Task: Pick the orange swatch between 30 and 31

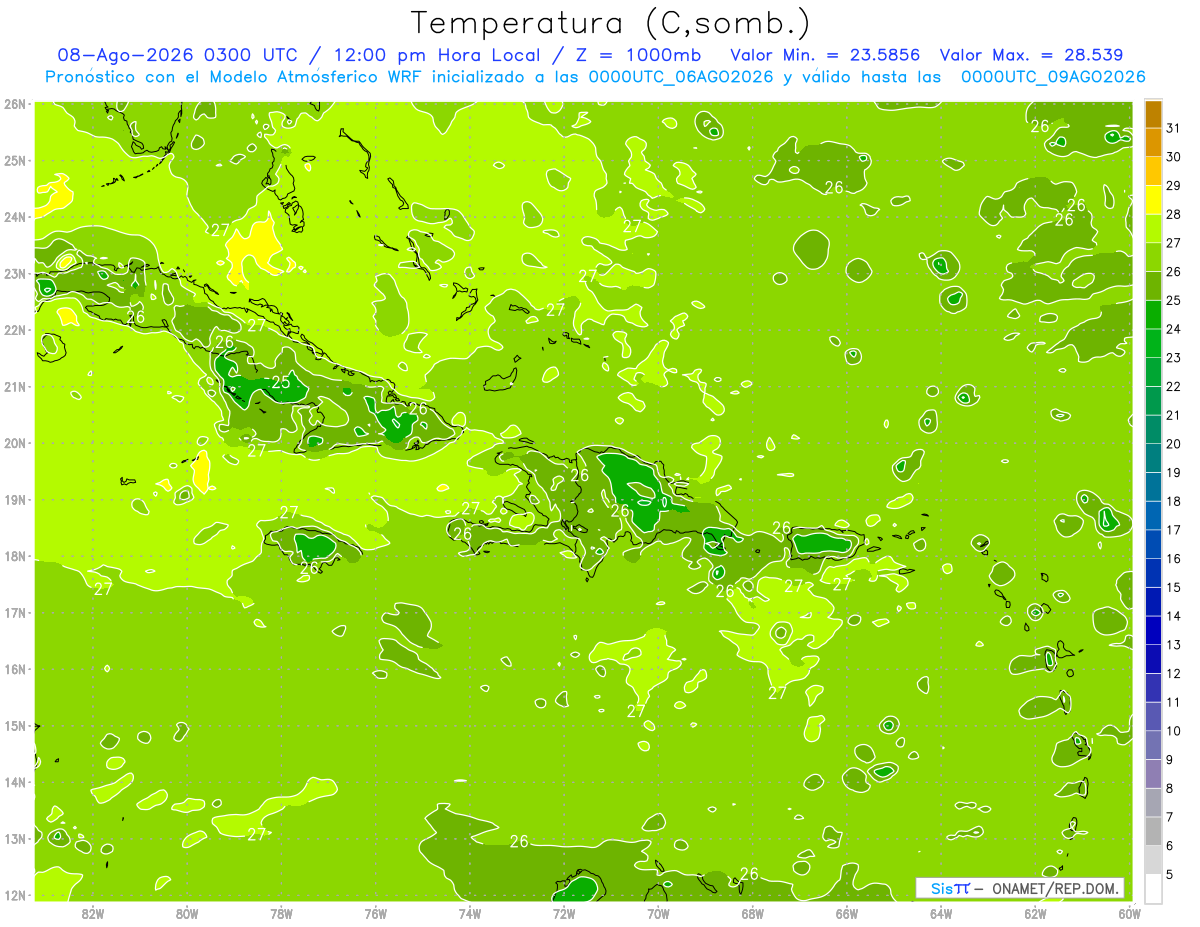Action: click(x=1153, y=143)
